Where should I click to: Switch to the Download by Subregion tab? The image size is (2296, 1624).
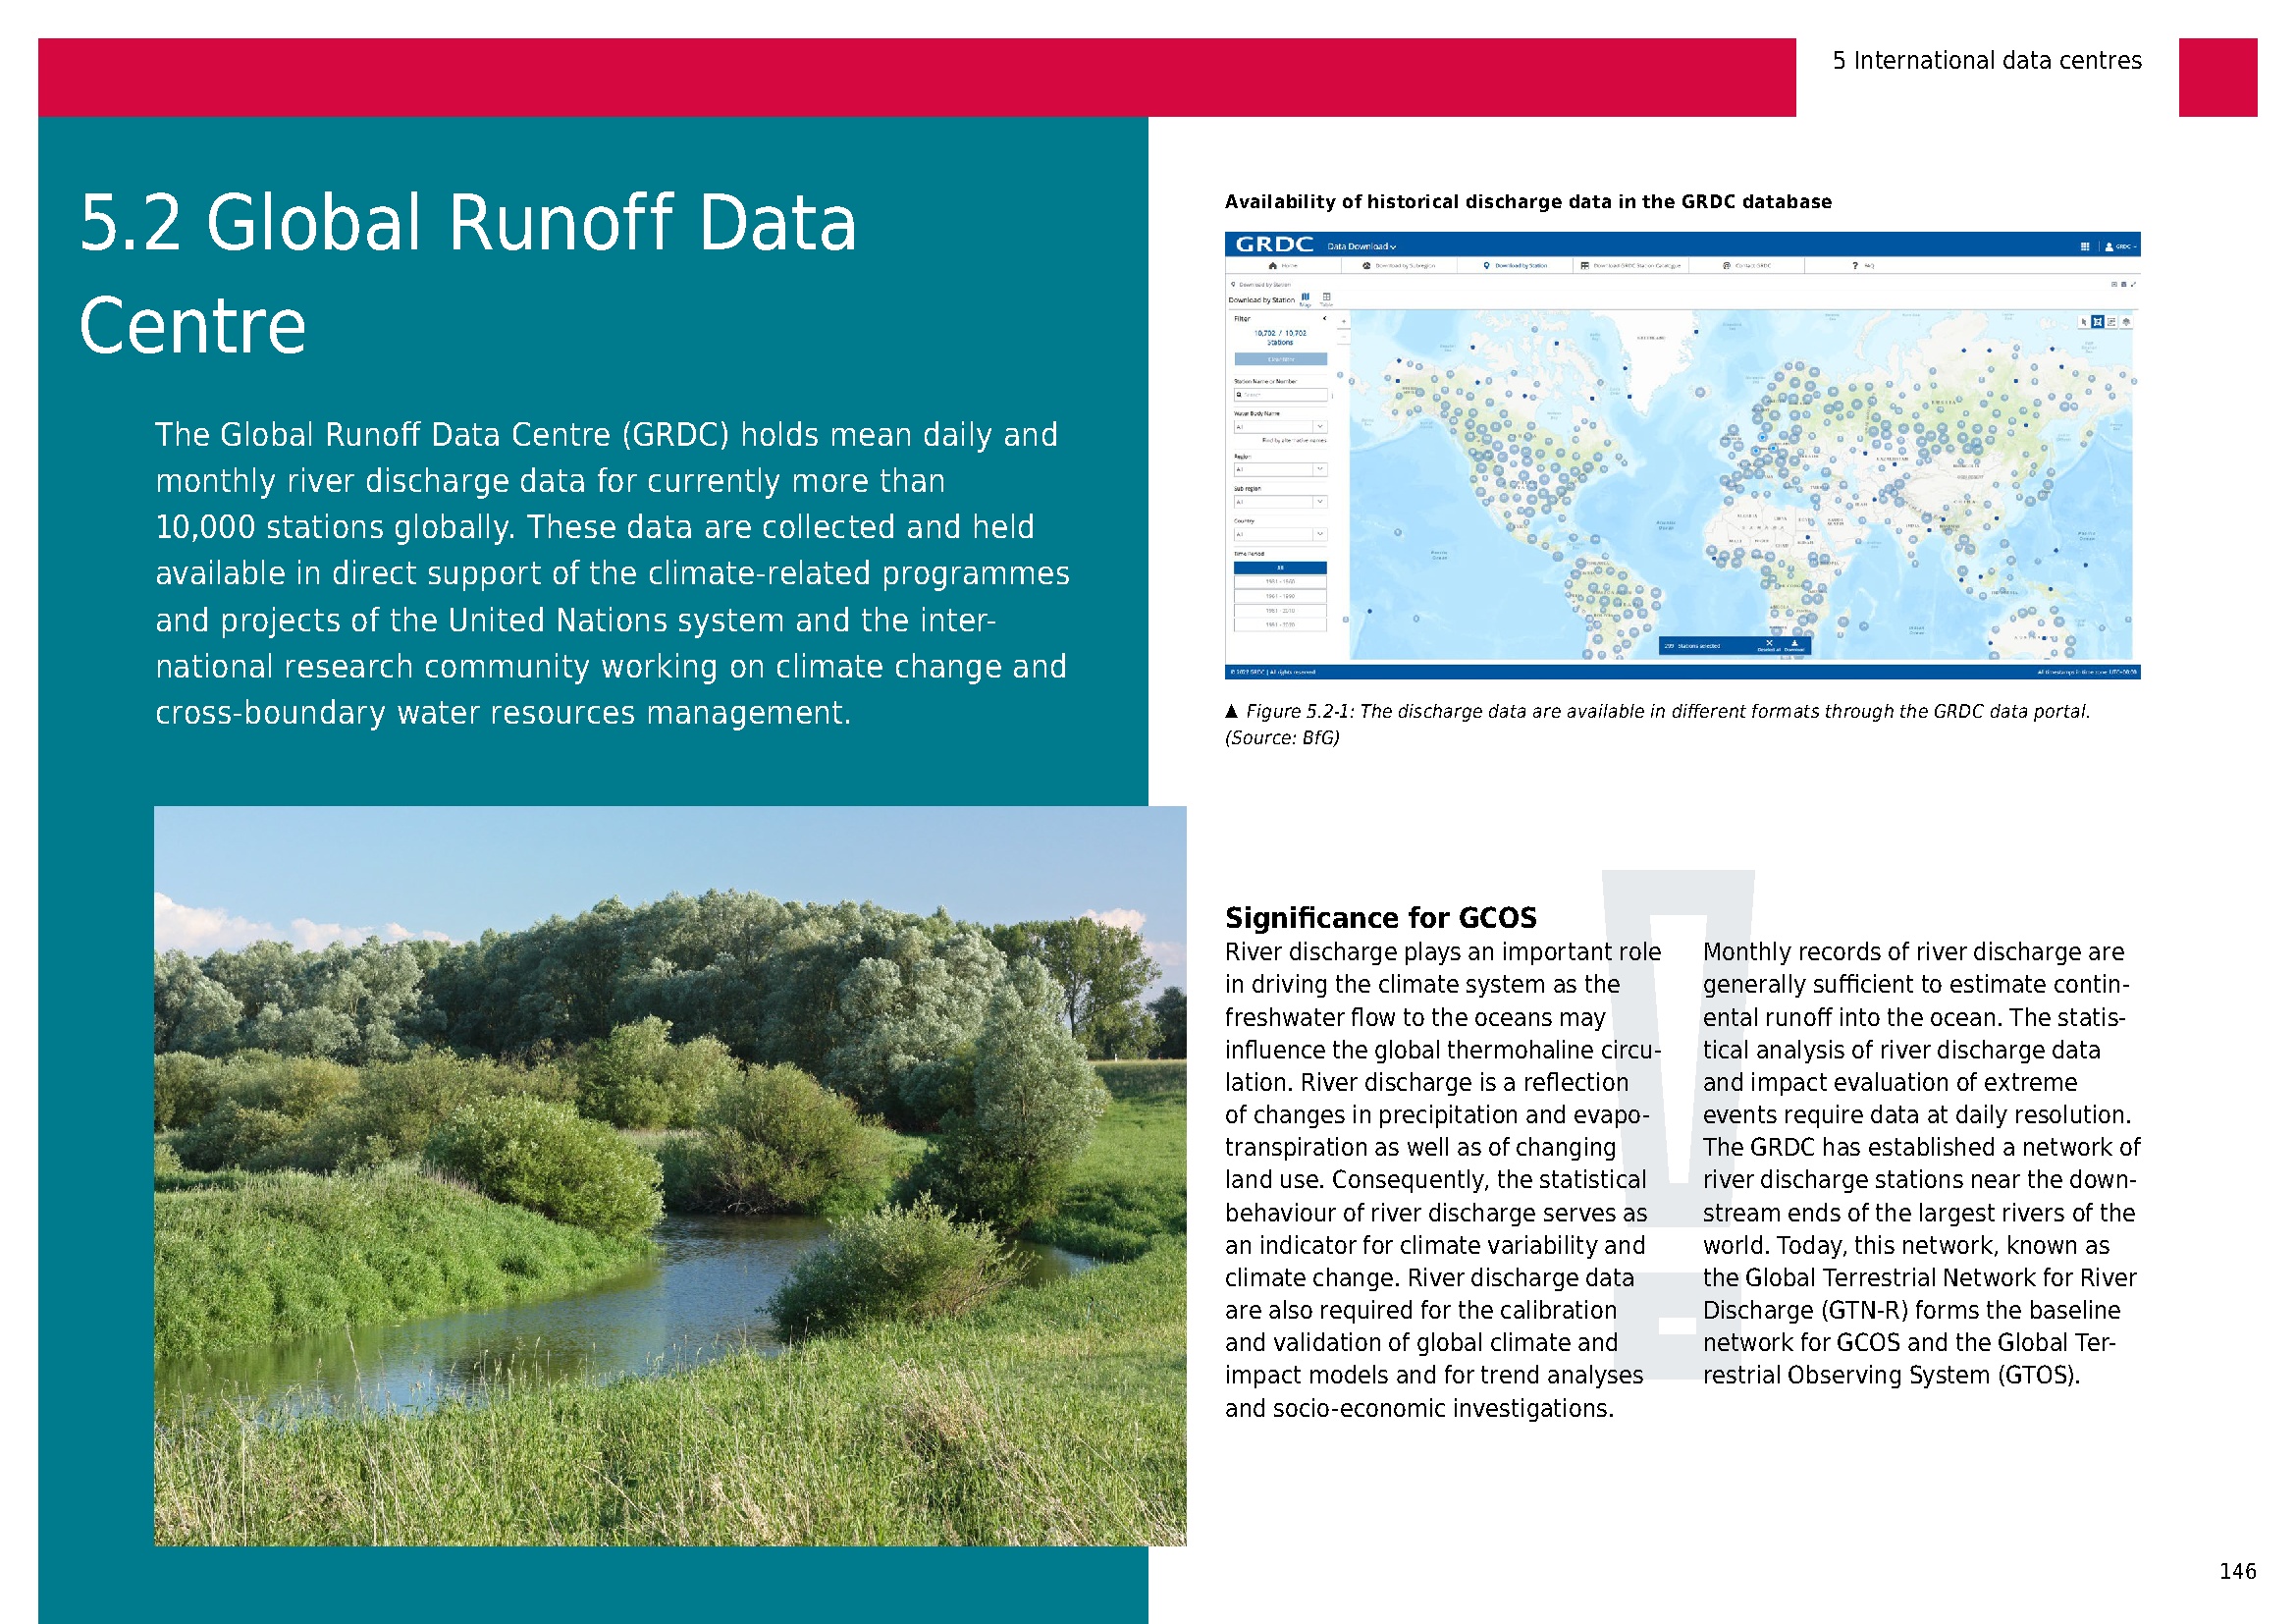[x=1399, y=266]
